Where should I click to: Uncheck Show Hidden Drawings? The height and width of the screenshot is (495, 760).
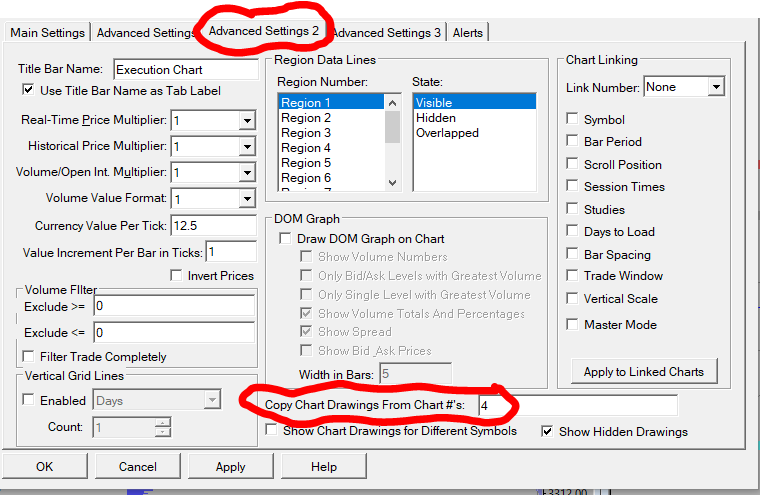547,432
